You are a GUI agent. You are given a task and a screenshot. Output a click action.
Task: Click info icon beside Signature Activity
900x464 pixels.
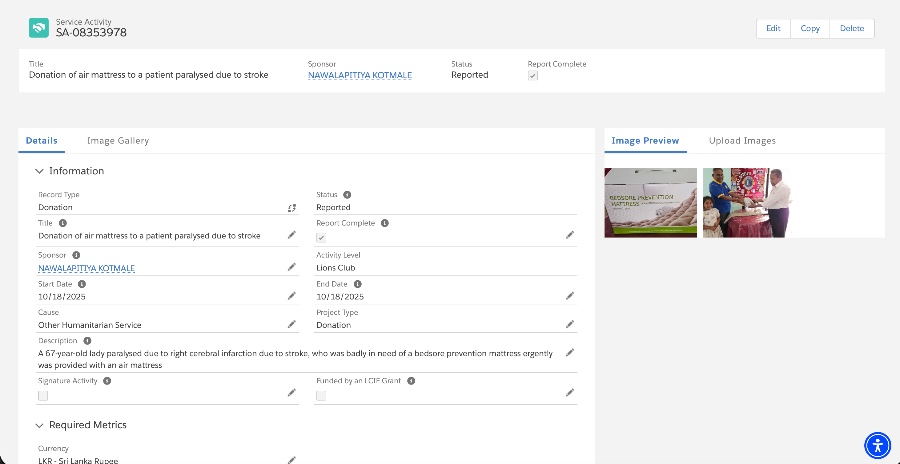(x=107, y=381)
